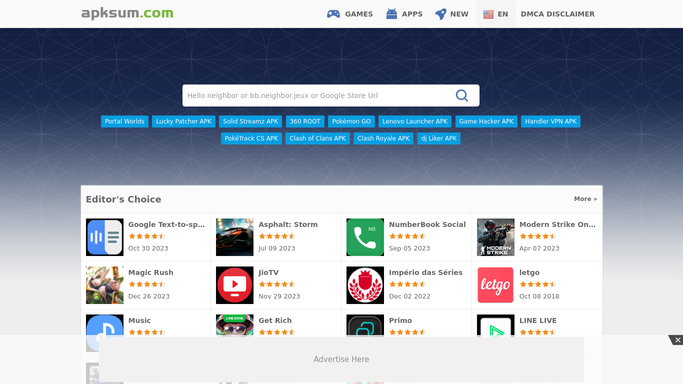Open the Games menu item

350,14
